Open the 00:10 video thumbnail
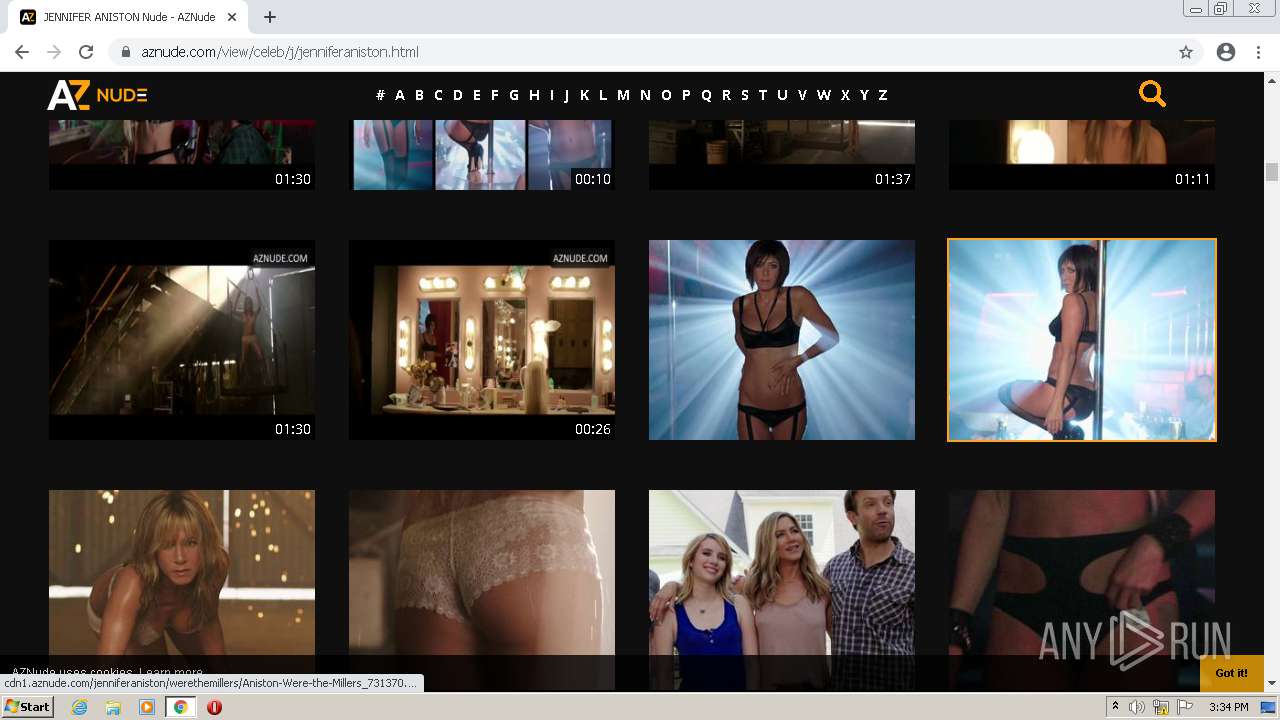This screenshot has width=1280, height=720. [x=482, y=155]
